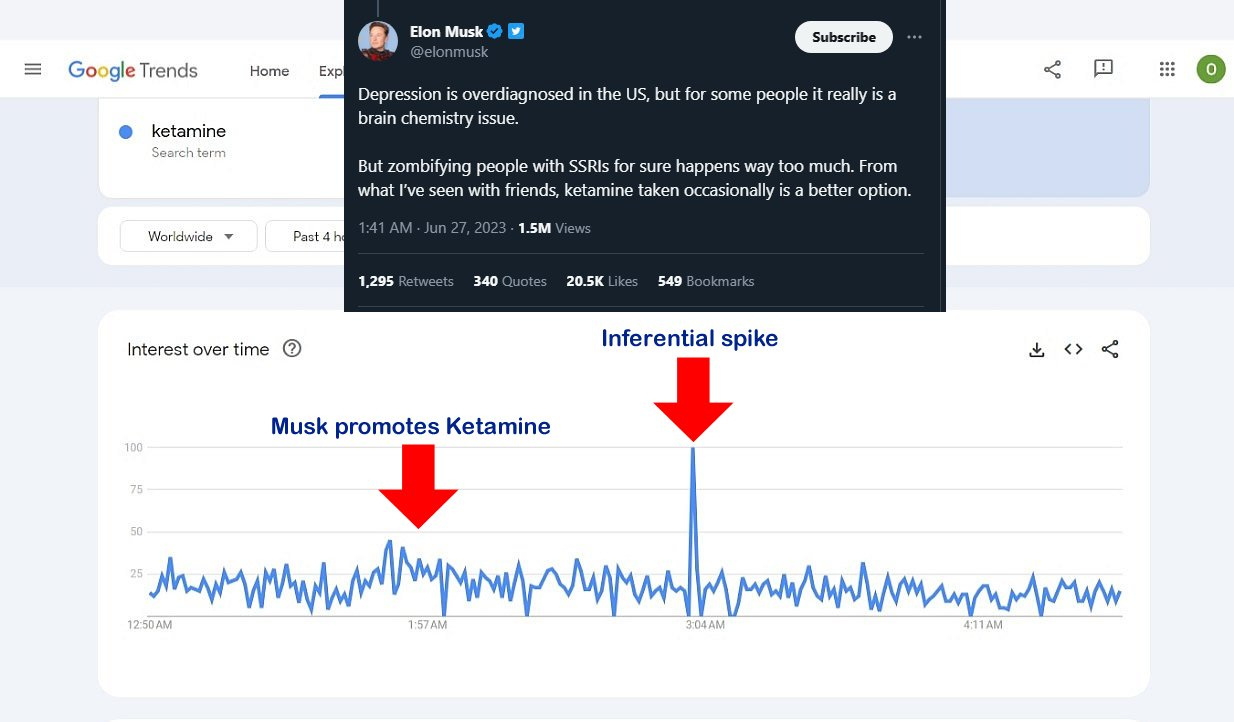Open the green account avatar
The height and width of the screenshot is (722, 1234).
tap(1210, 69)
